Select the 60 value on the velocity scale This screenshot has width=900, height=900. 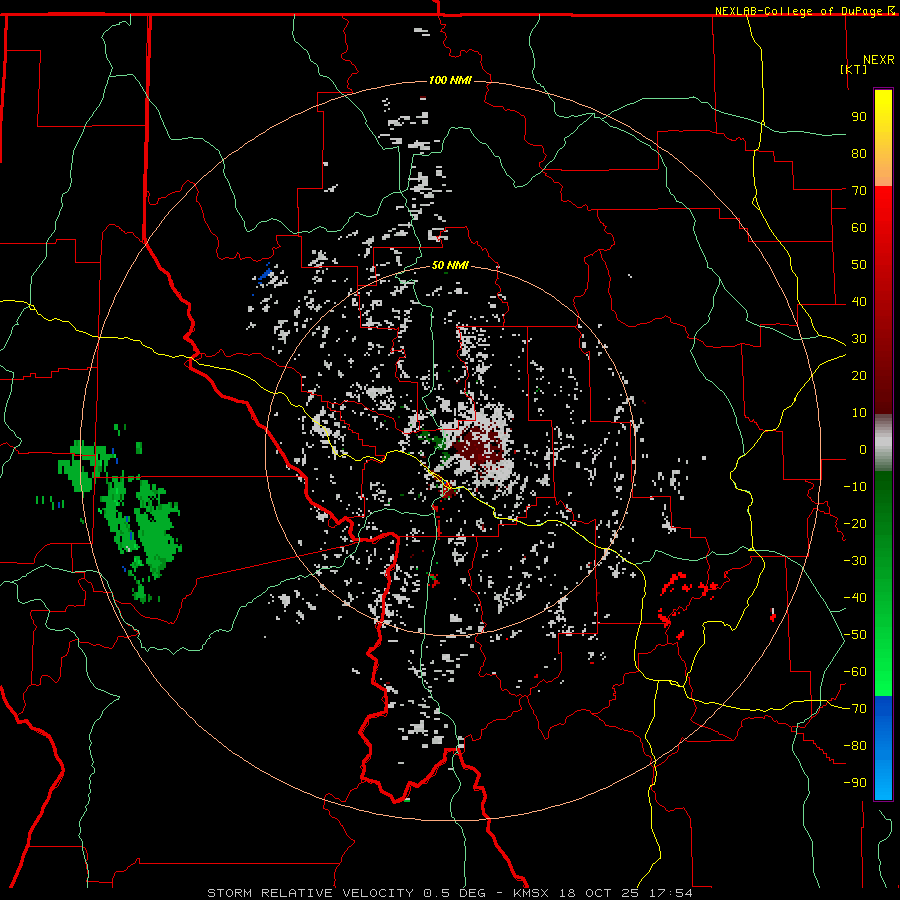[859, 227]
